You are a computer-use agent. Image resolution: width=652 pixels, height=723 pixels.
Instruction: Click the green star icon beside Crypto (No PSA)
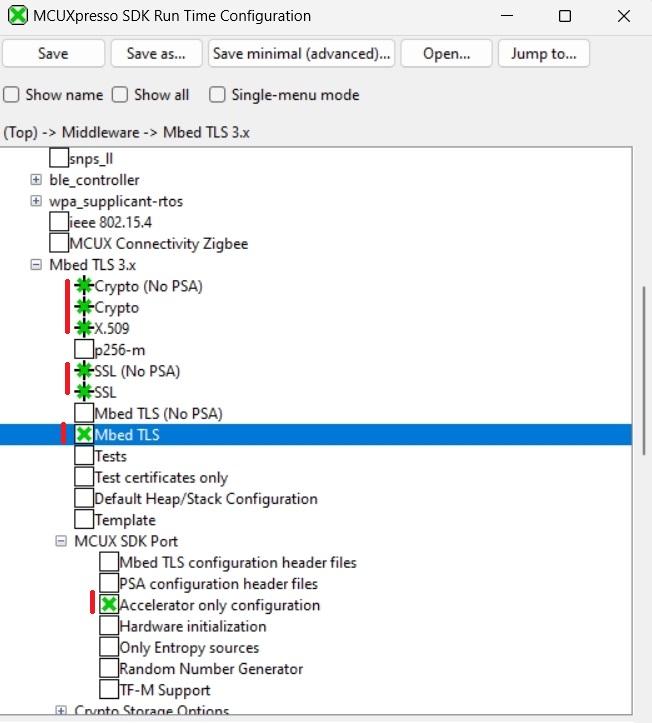click(84, 286)
